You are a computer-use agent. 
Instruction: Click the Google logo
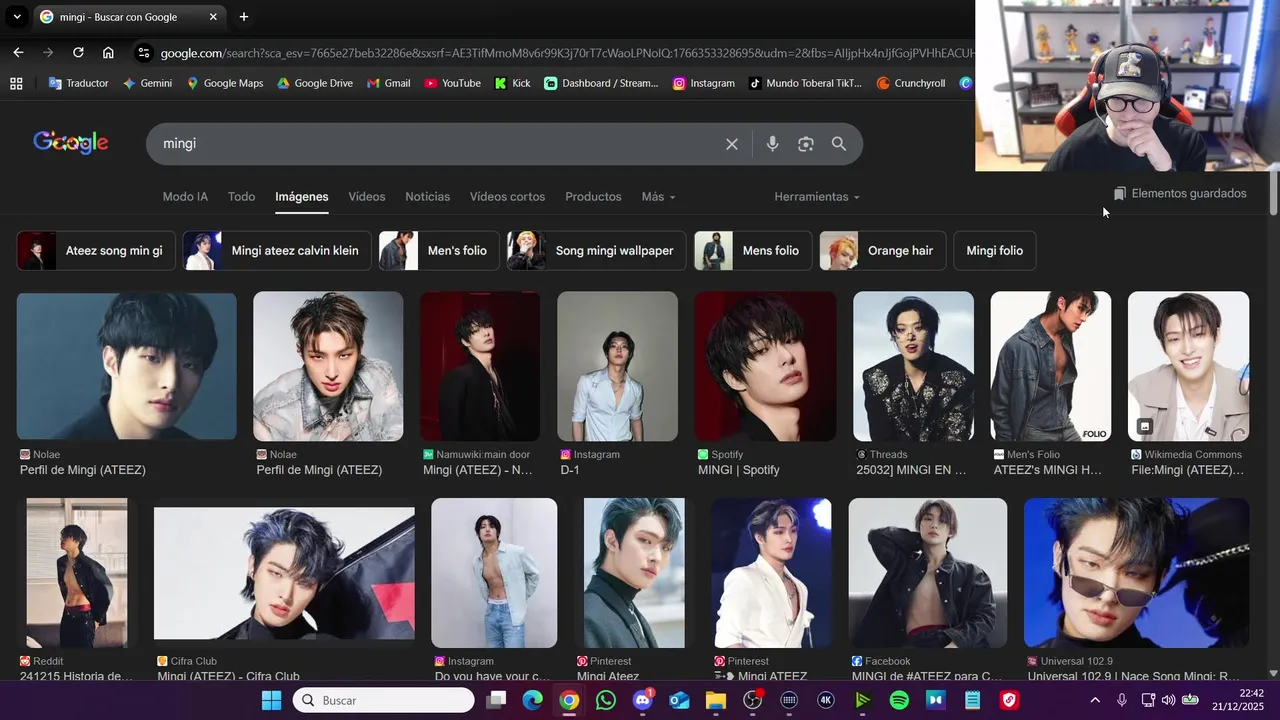coord(71,143)
